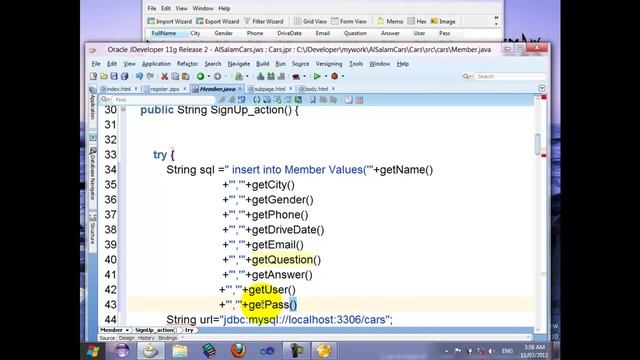Image resolution: width=640 pixels, height=360 pixels.
Task: Click the code braces icon in editor toolbar
Action: point(257,100)
